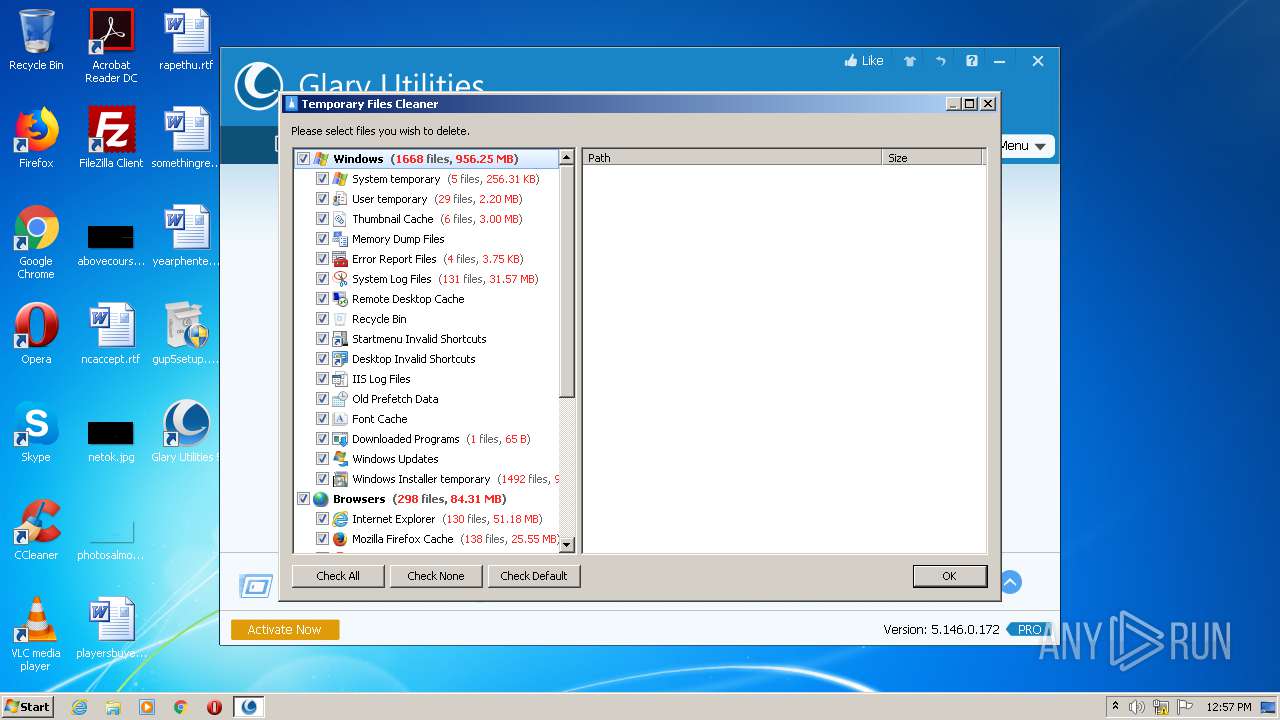
Task: Click the blue up-arrow circle button
Action: point(1011,582)
